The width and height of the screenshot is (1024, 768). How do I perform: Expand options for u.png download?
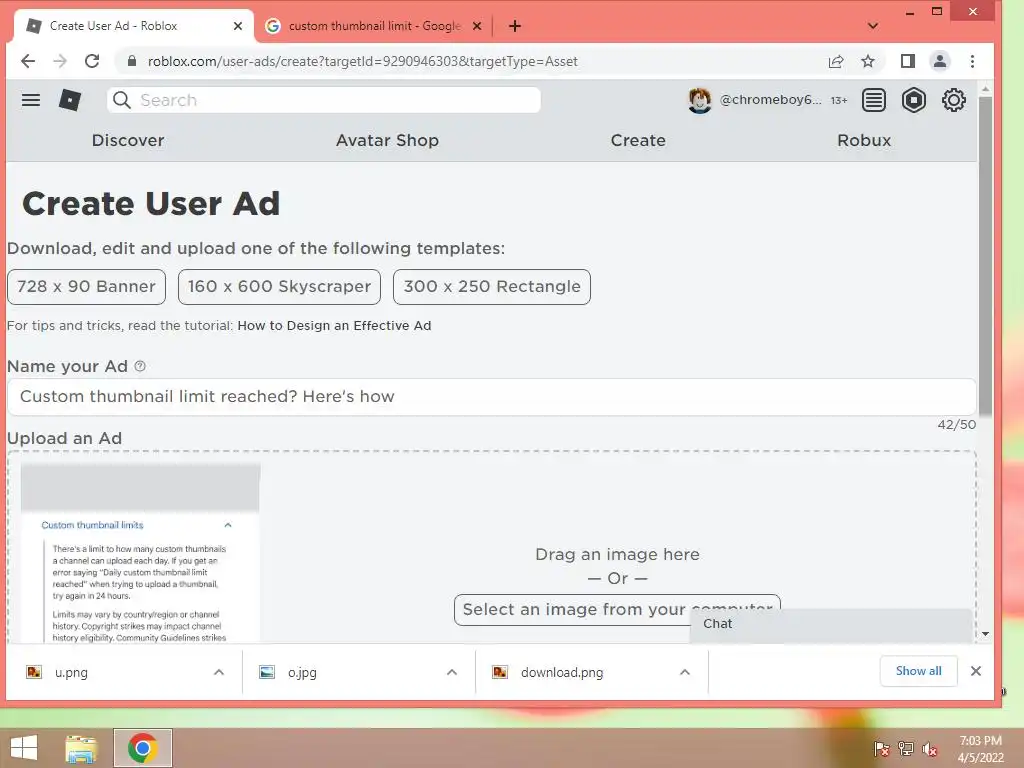[219, 672]
